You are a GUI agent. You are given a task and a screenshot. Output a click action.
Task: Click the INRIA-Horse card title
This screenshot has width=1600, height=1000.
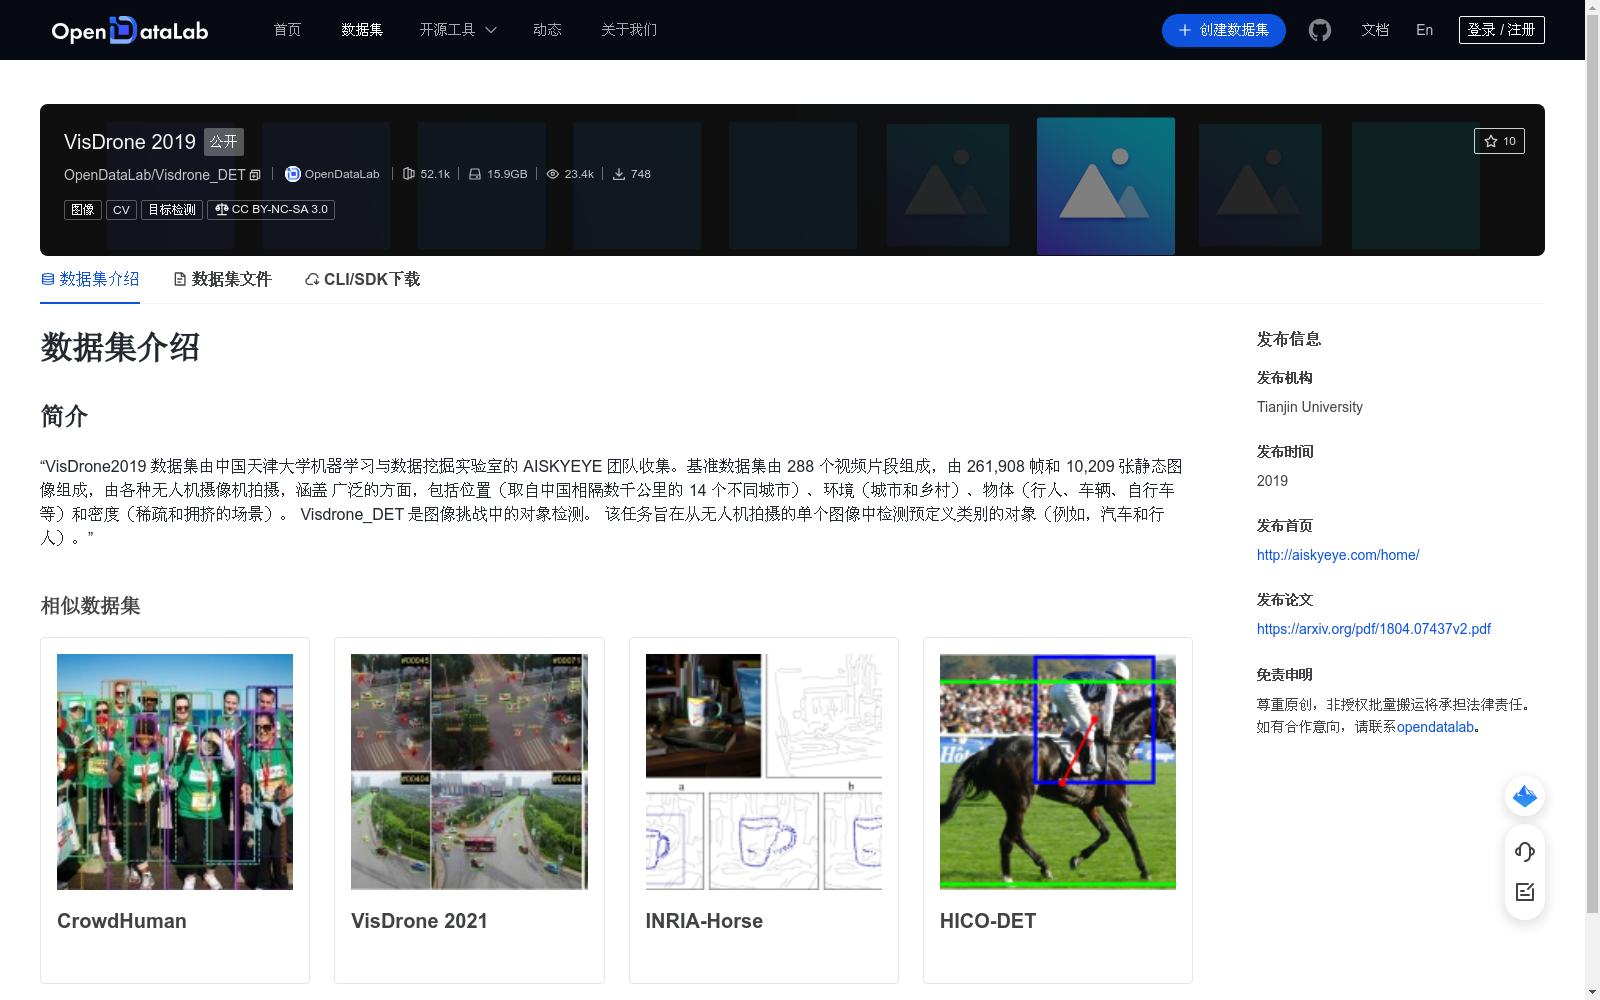click(704, 921)
